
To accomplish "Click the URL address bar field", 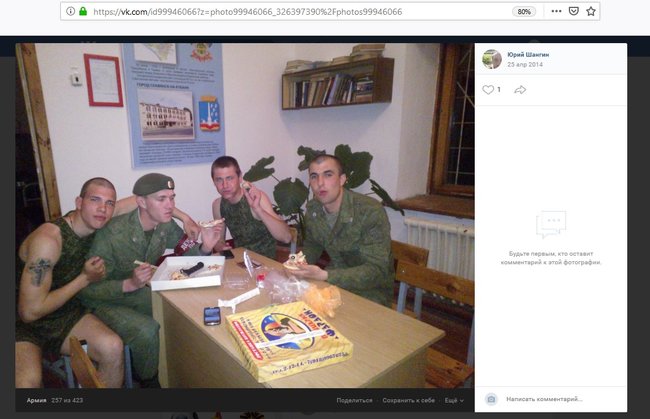I will click(x=300, y=11).
